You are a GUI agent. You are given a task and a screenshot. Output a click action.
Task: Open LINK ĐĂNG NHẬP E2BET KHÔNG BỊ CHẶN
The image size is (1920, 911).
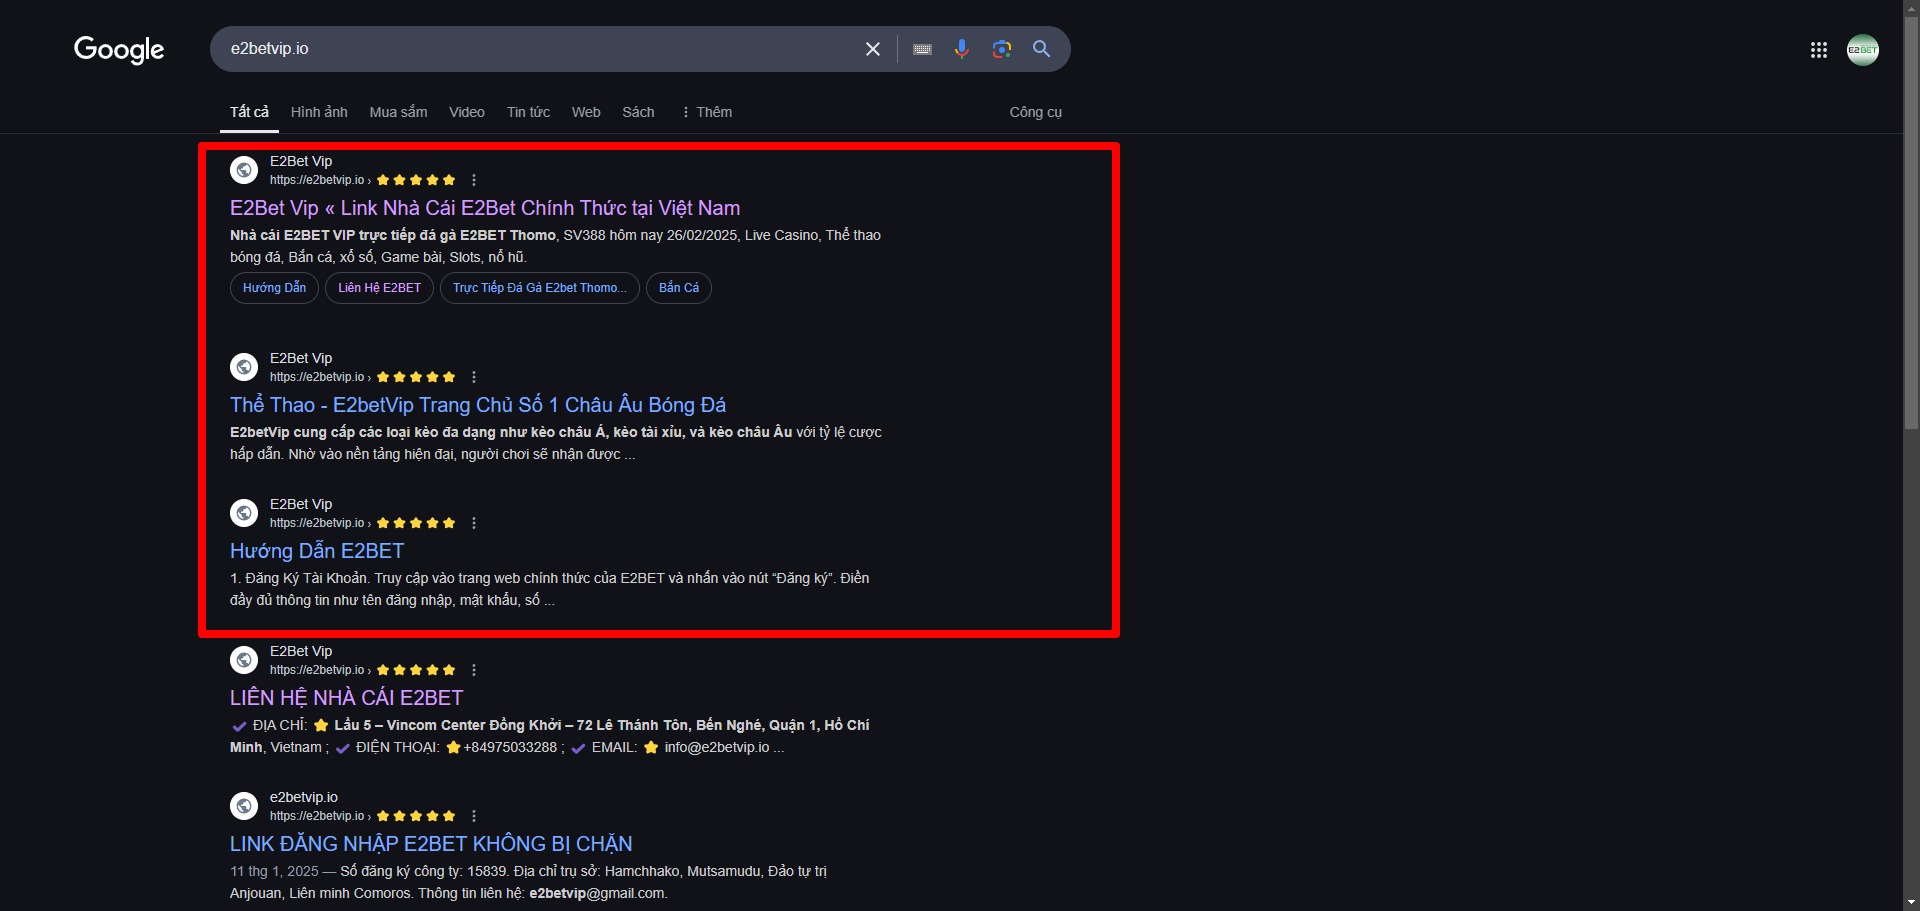pyautogui.click(x=431, y=844)
